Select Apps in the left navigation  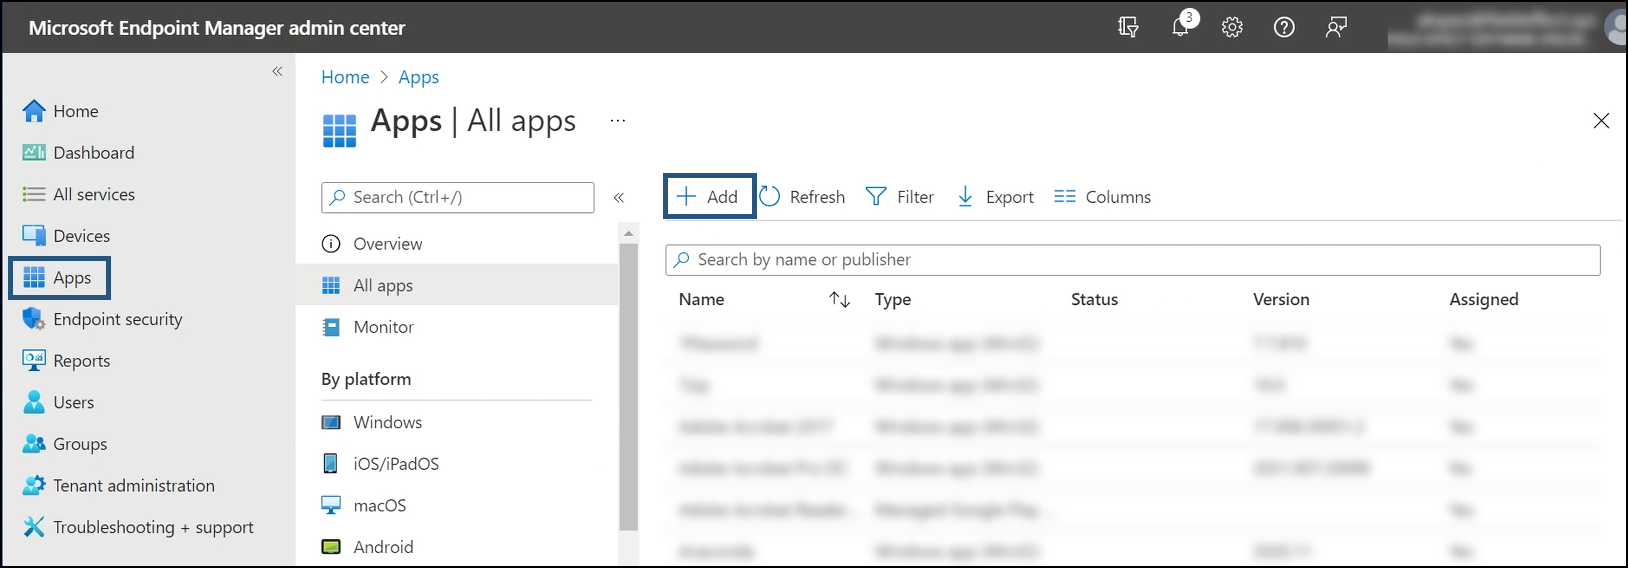[x=59, y=278]
